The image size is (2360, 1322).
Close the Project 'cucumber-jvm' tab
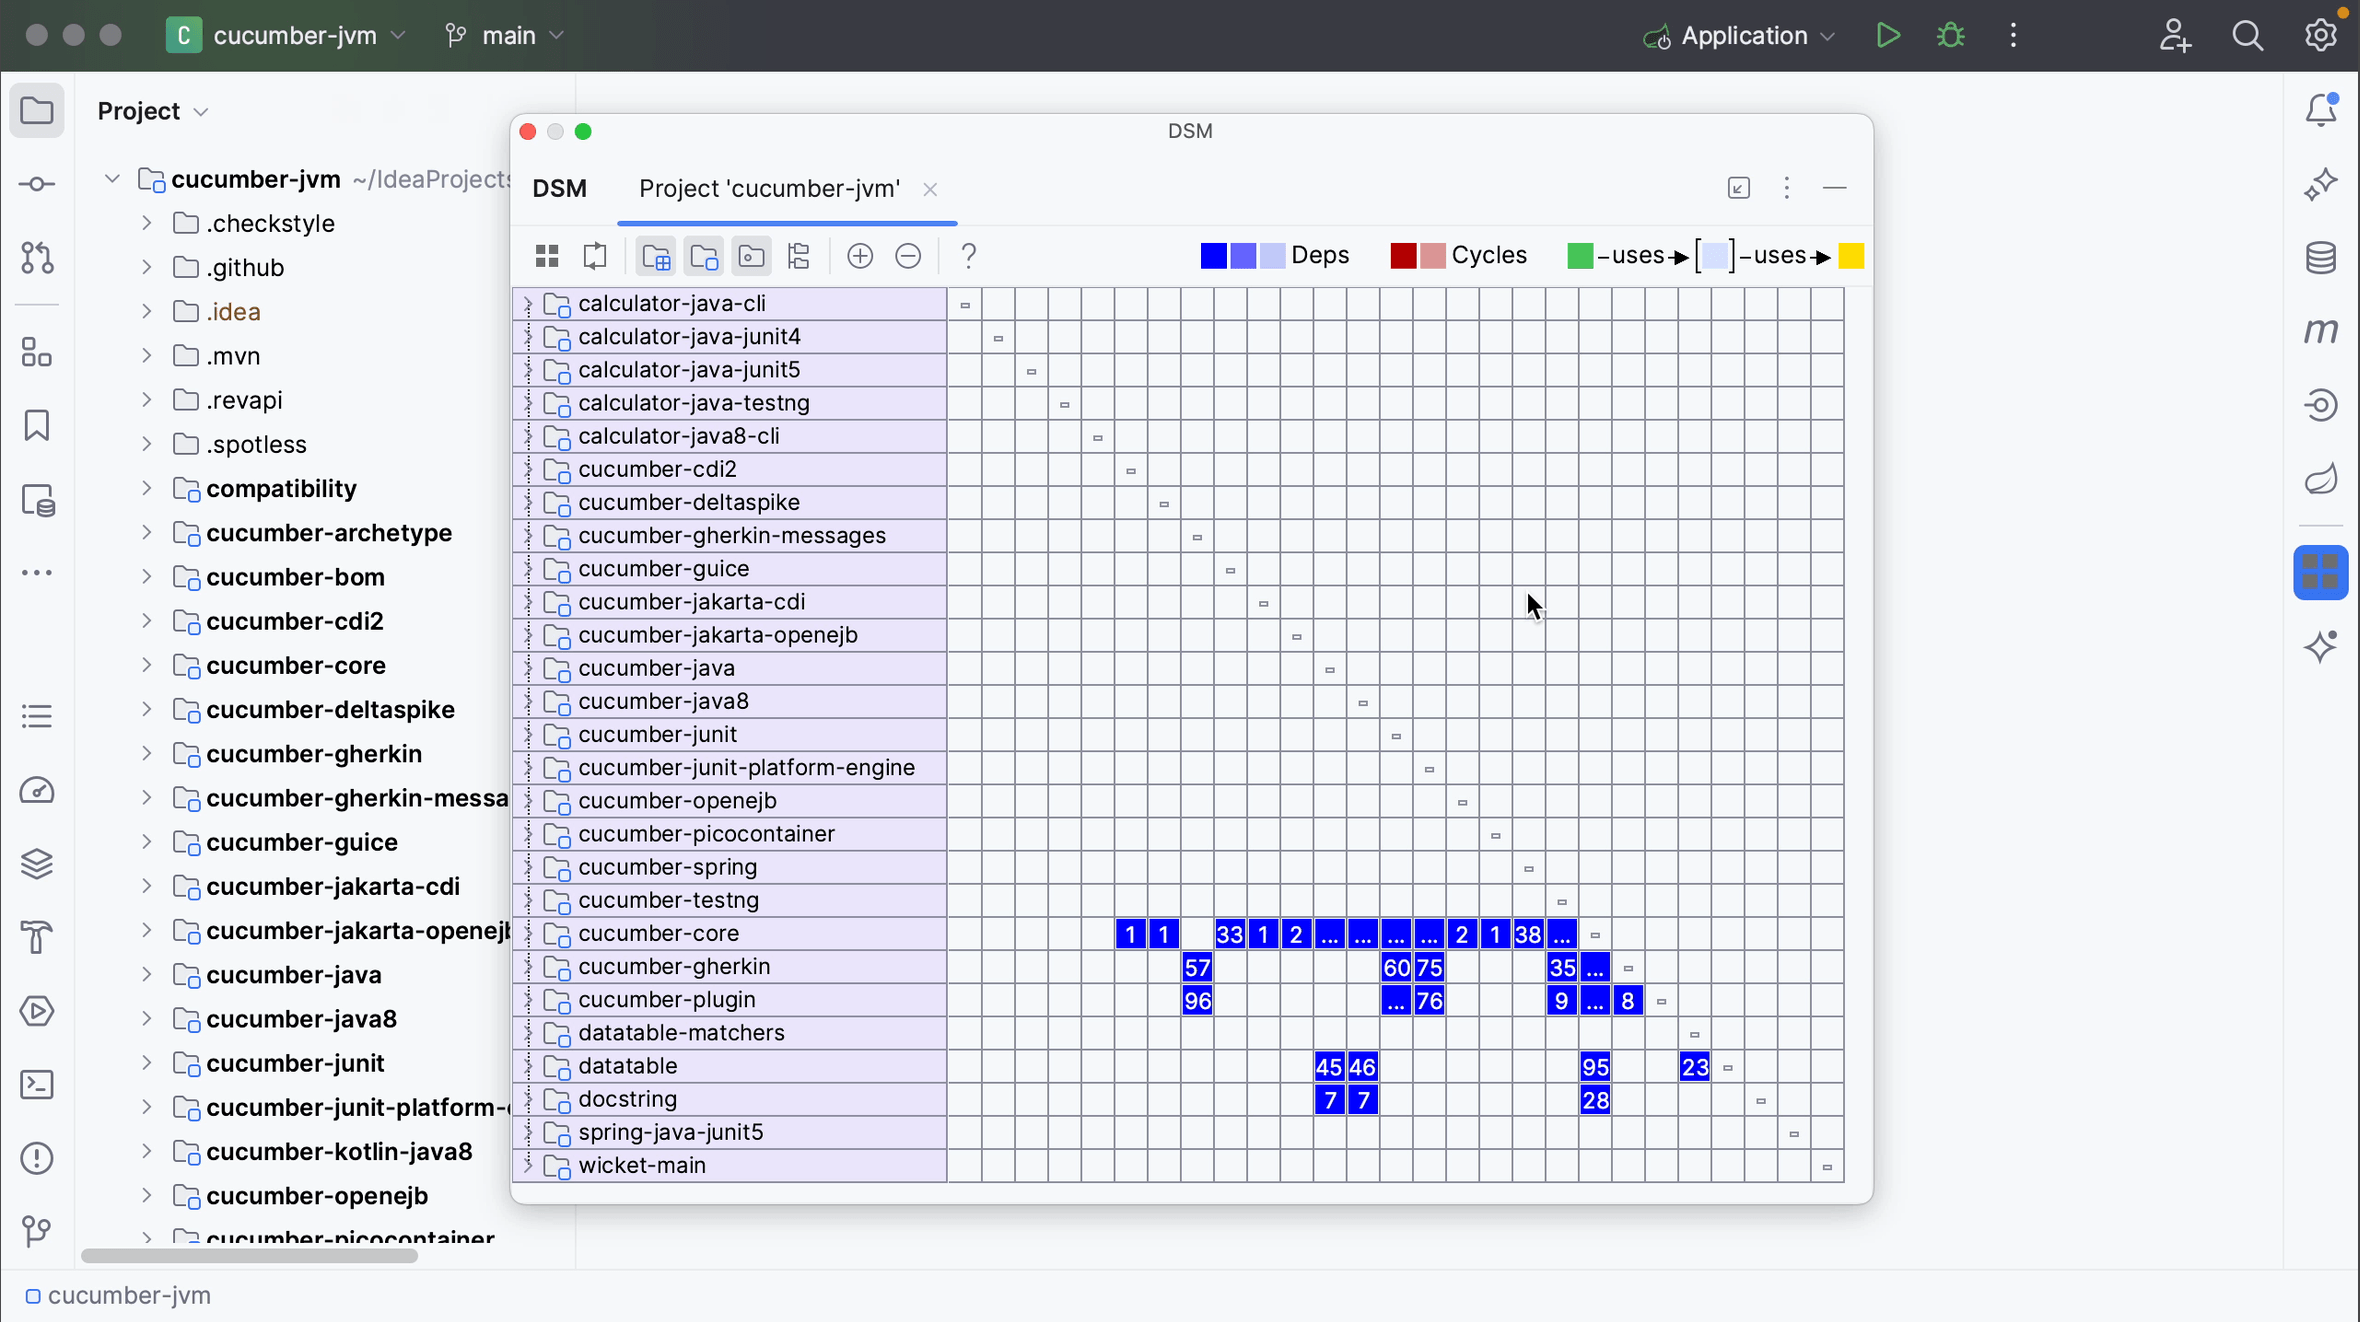[x=929, y=190]
